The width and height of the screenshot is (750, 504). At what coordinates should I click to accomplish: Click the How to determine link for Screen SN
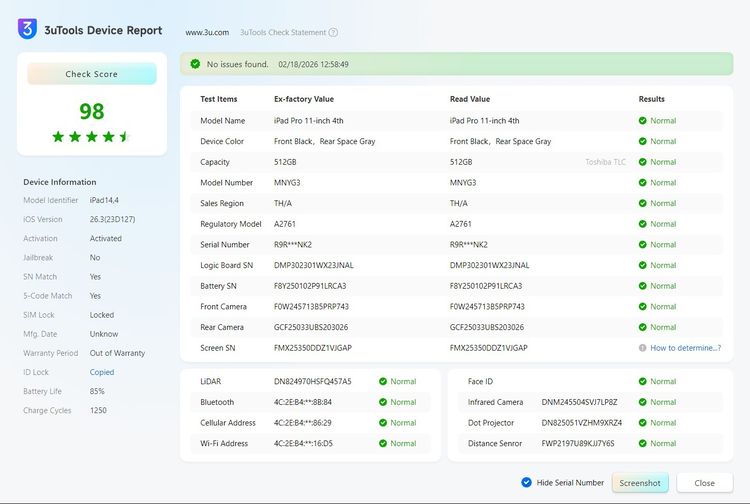point(685,348)
